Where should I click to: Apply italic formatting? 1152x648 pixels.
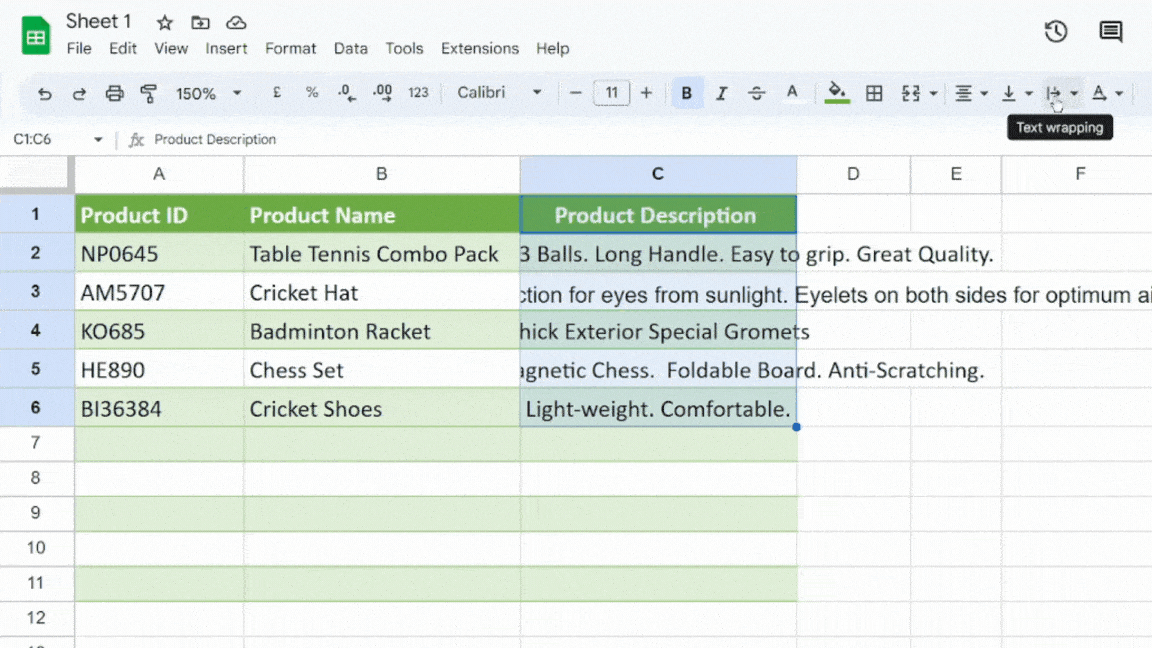721,93
